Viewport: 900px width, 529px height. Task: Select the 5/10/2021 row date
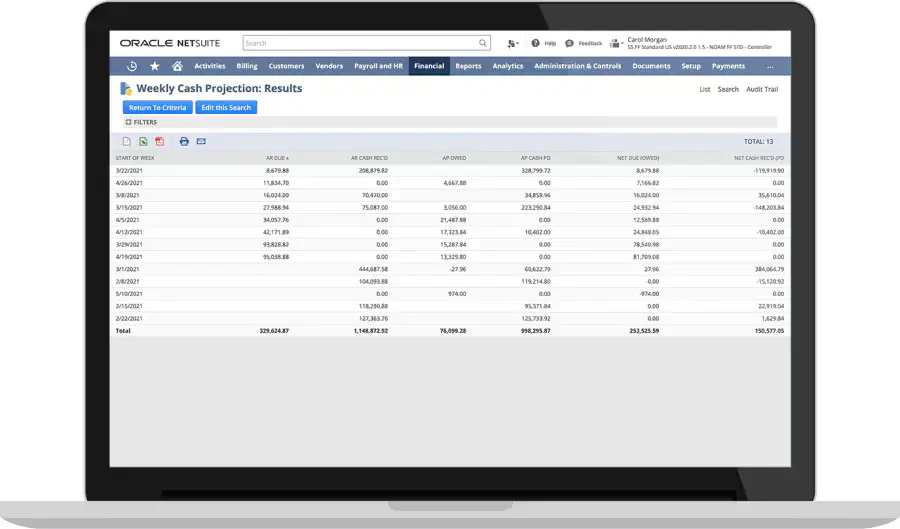129,294
